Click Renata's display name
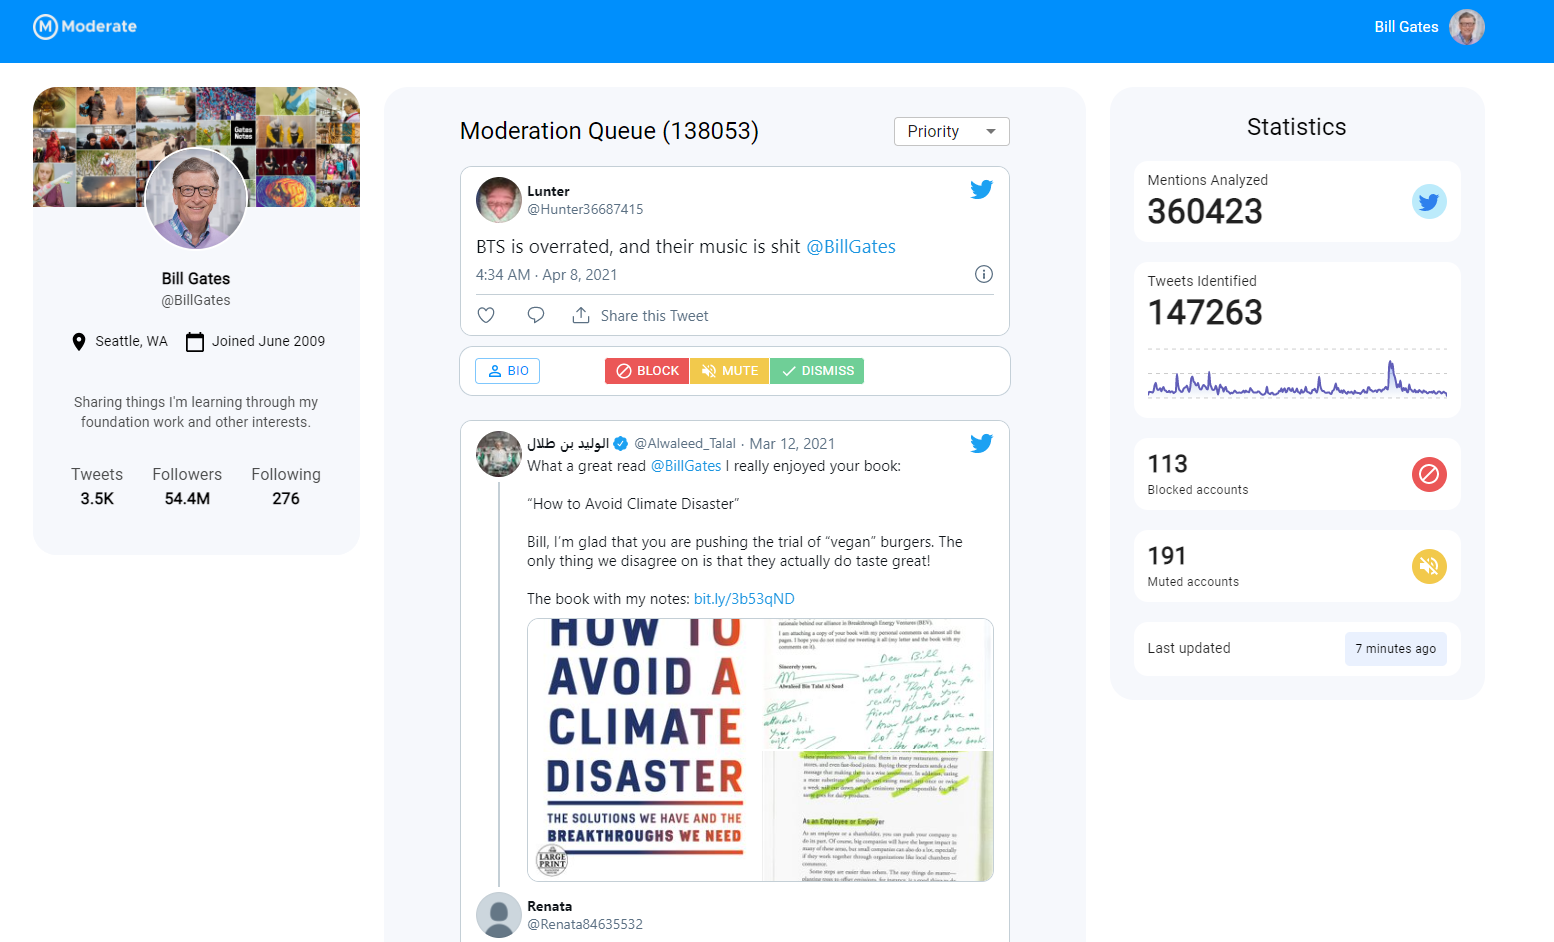The width and height of the screenshot is (1554, 942). pos(550,906)
